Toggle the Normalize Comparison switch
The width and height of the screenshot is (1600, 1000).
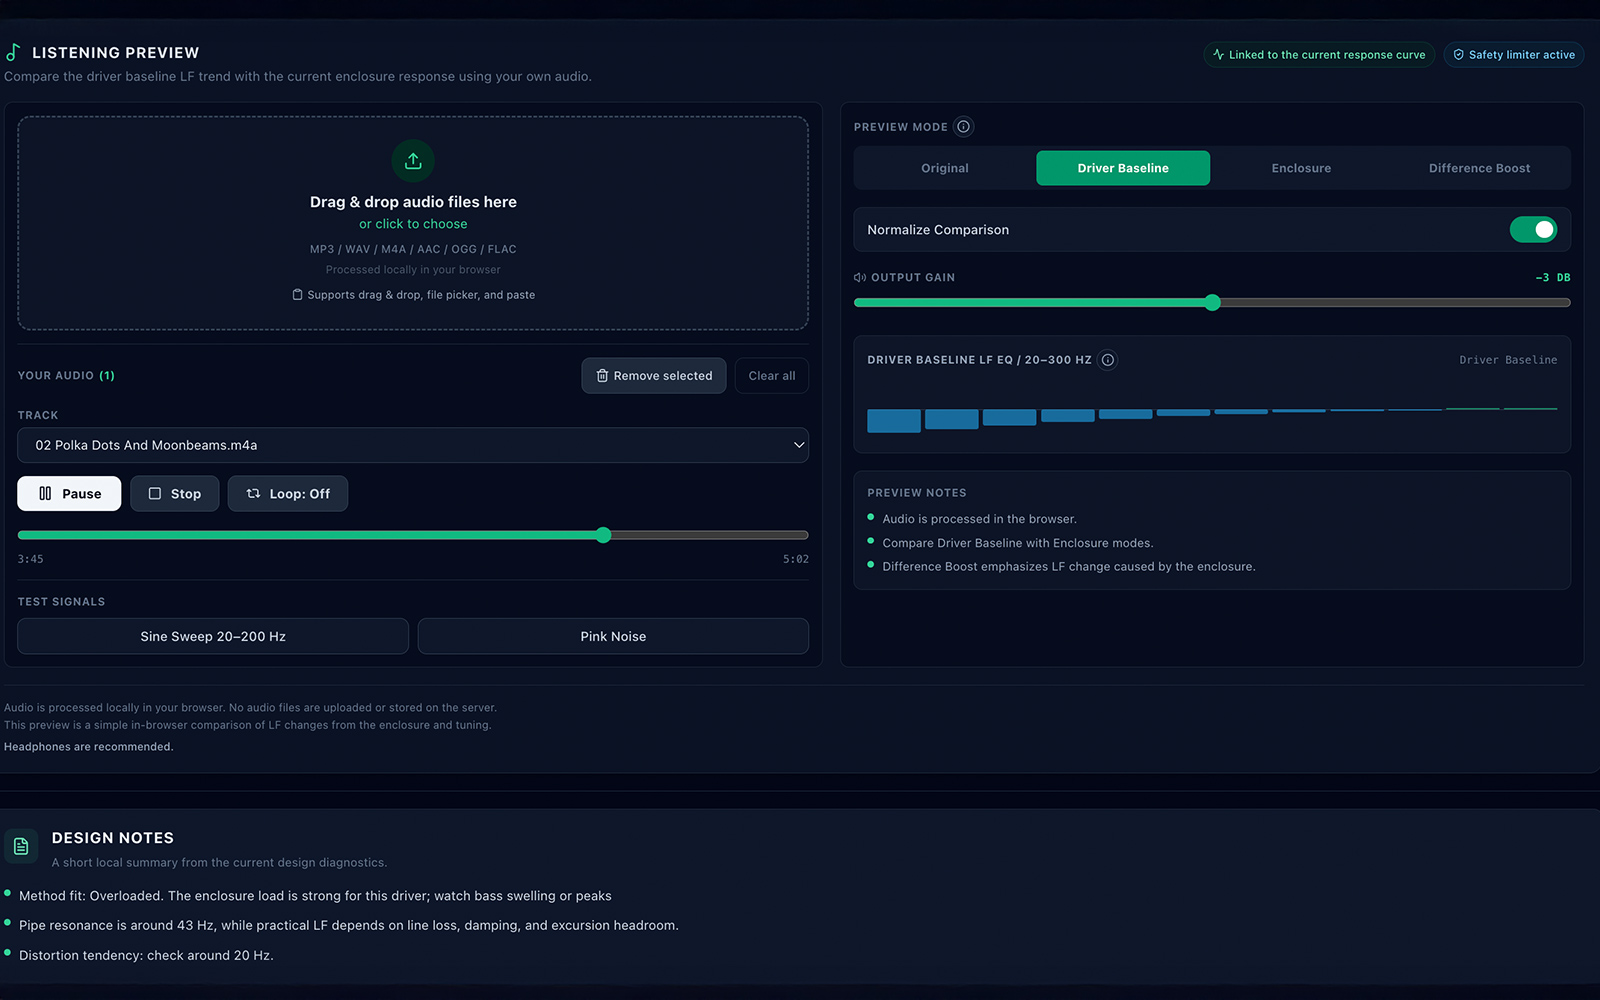pyautogui.click(x=1533, y=230)
